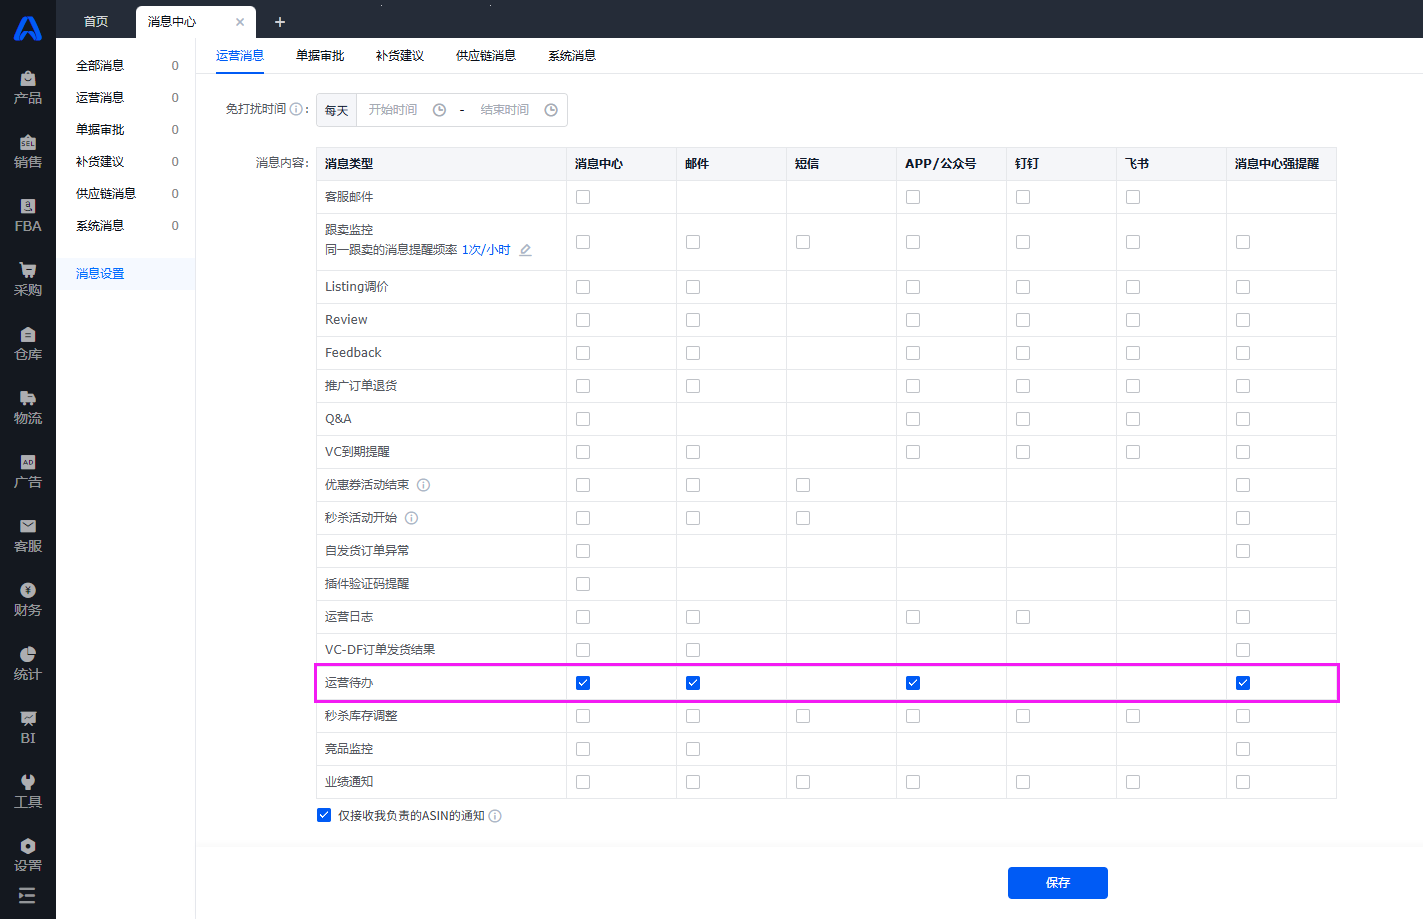
Task: Switch to 补货建议 settings tab
Action: point(400,56)
